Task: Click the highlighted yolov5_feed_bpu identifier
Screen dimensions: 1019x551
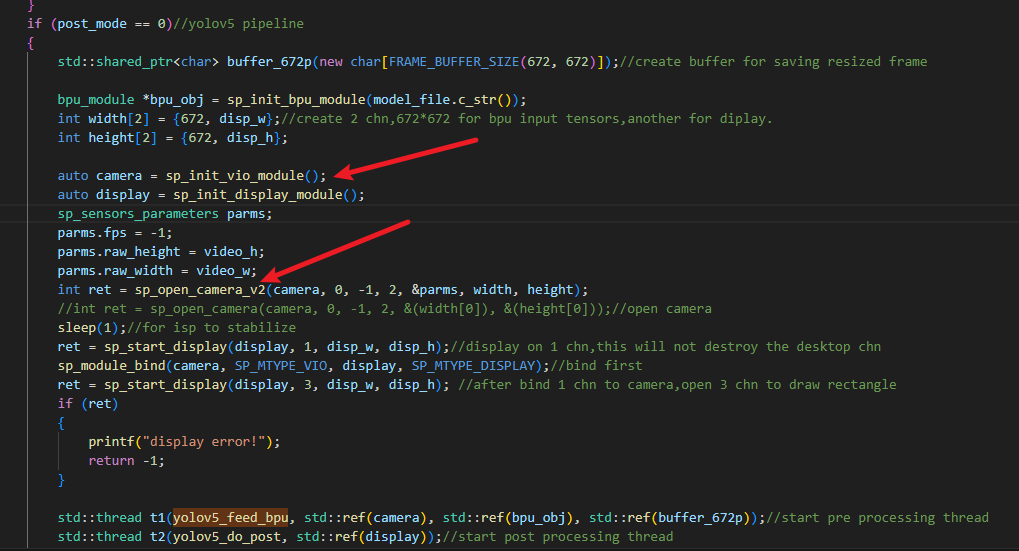Action: pos(231,518)
